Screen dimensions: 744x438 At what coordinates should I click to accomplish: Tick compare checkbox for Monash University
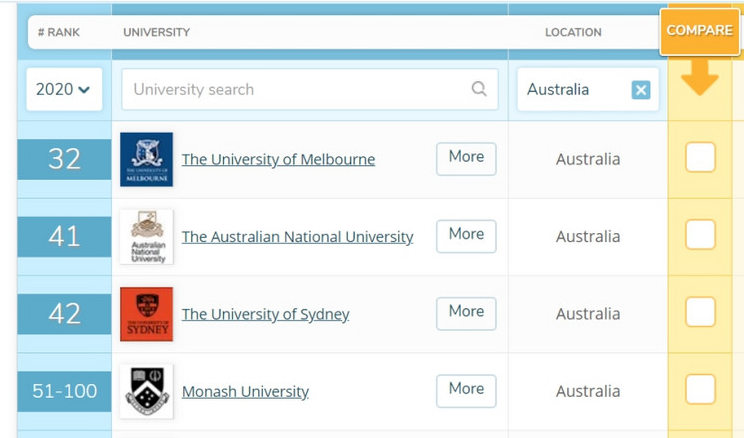700,389
